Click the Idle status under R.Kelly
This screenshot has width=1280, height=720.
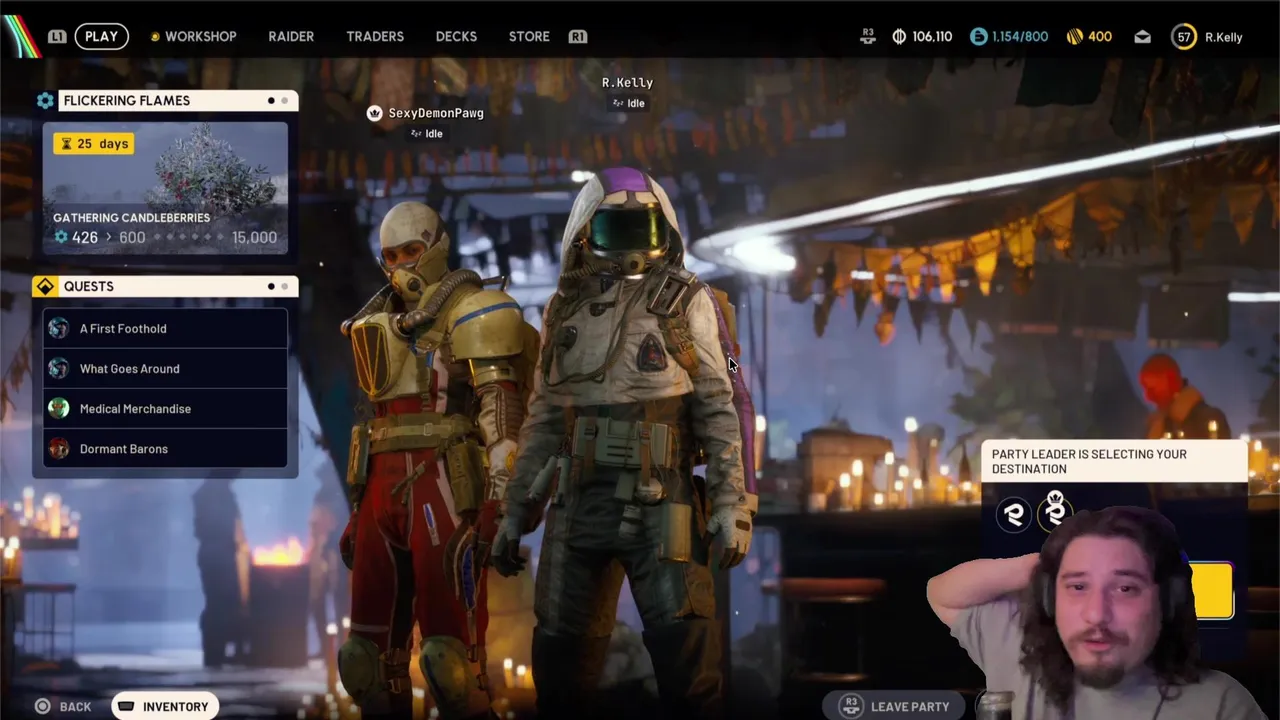pos(629,104)
